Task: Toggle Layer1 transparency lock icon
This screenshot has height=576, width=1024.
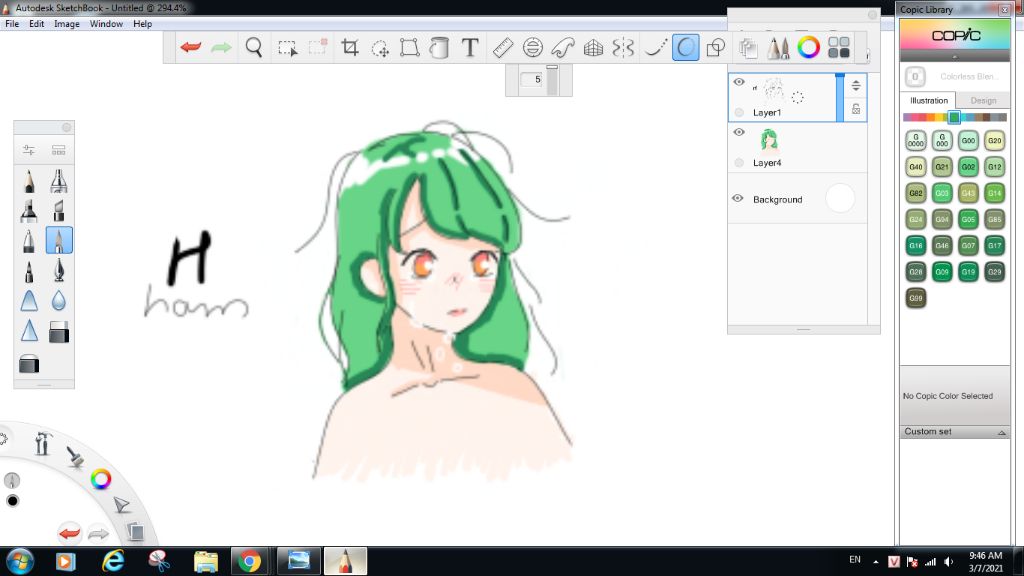Action: pos(856,109)
